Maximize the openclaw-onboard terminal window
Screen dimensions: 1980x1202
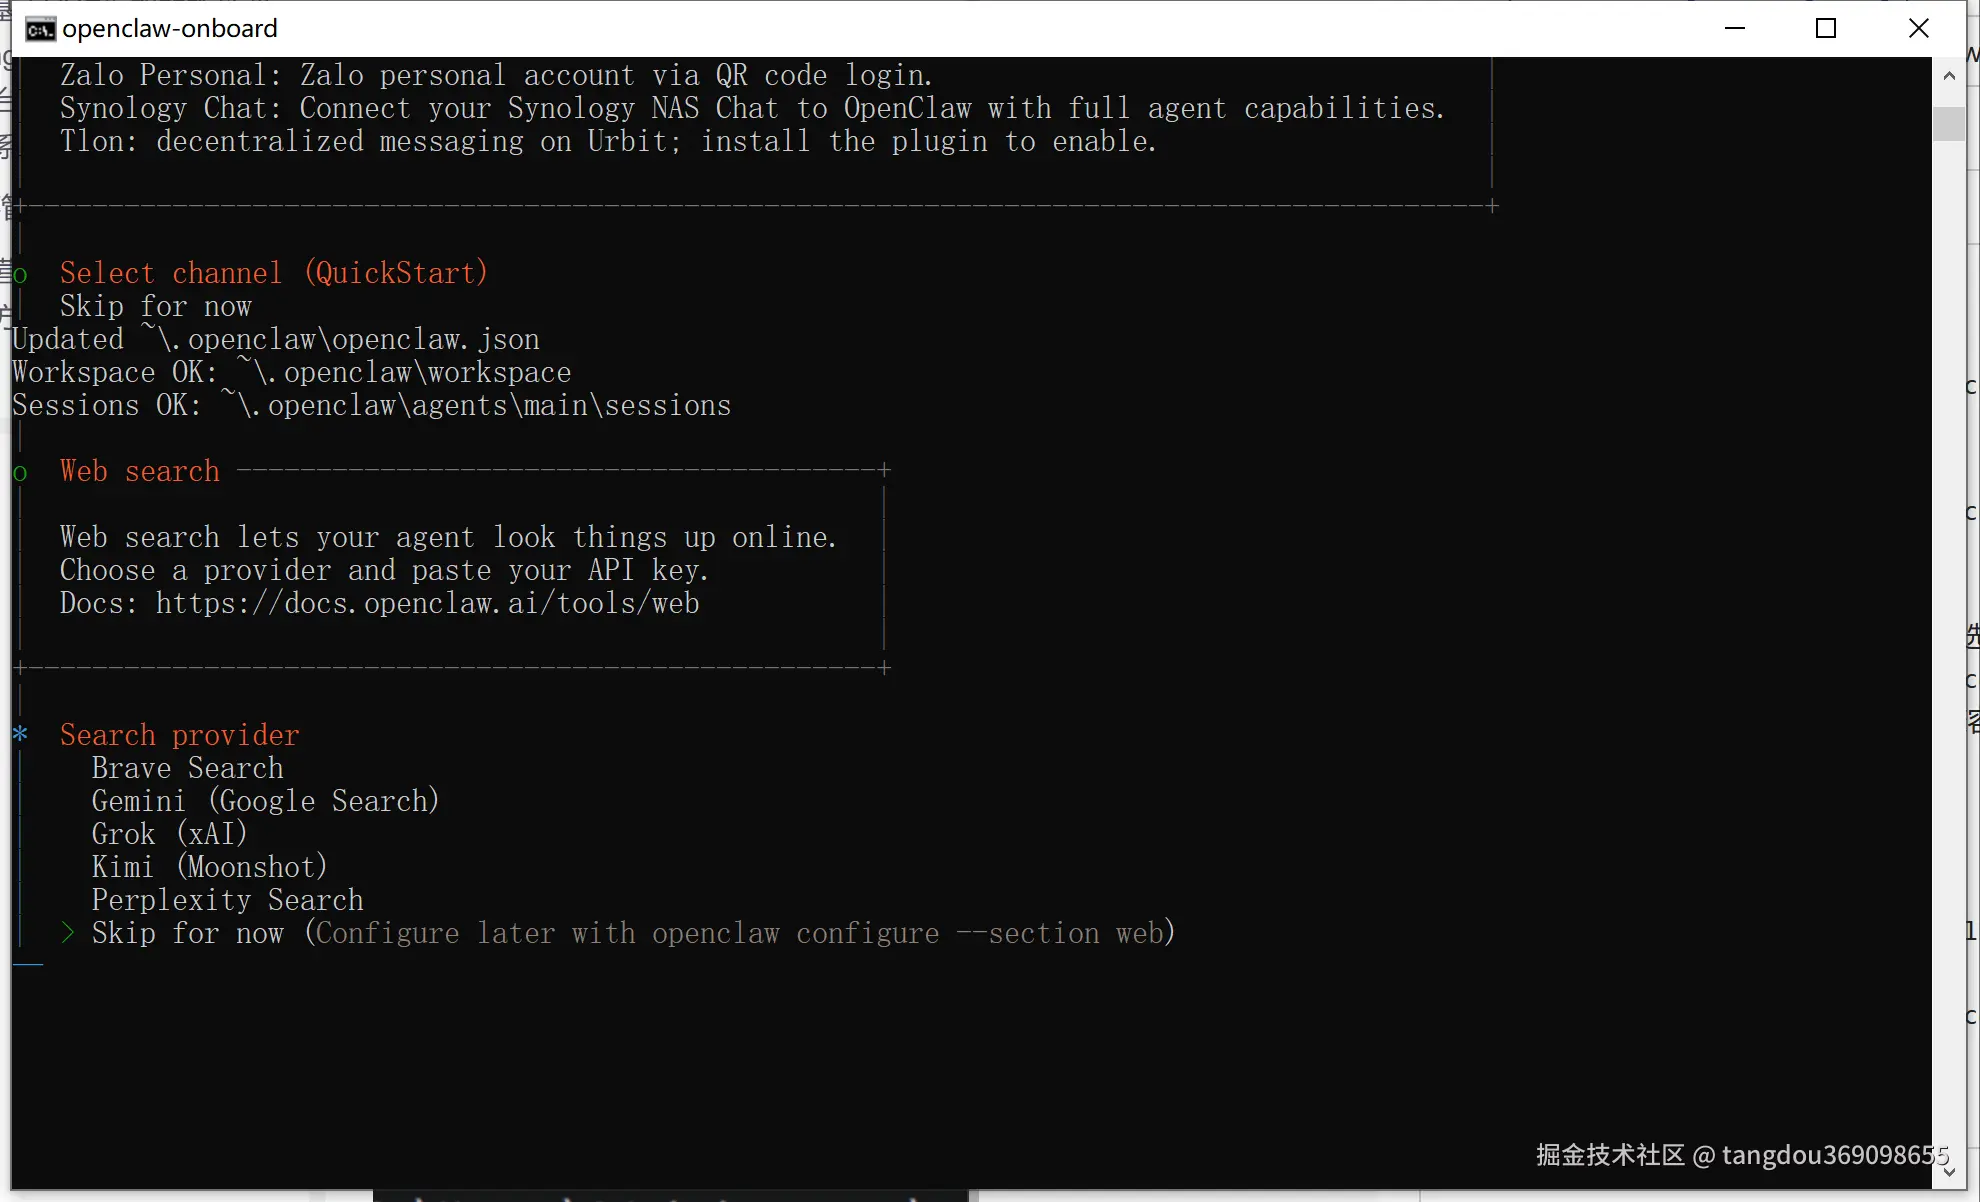[1826, 28]
